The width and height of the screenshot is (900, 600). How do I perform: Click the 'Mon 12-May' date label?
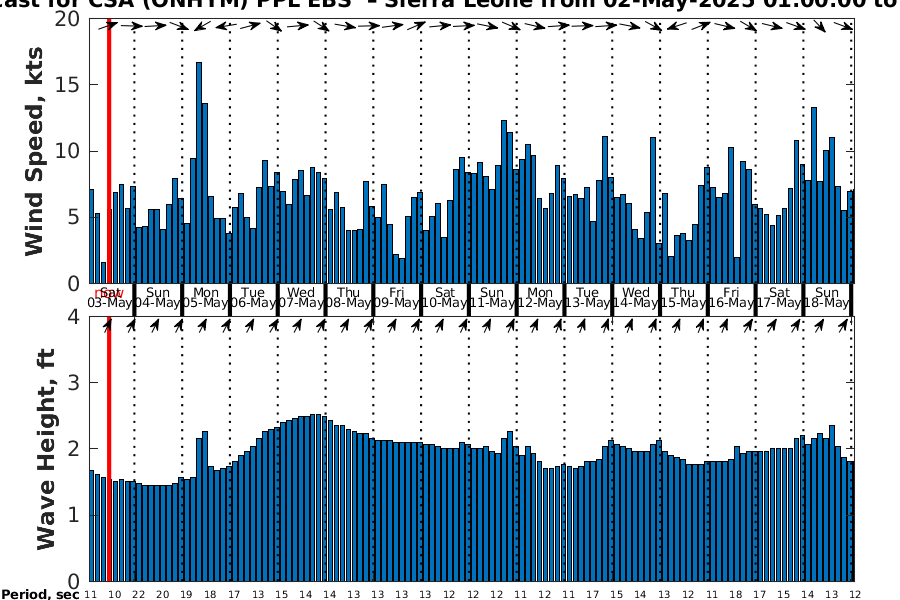point(540,297)
